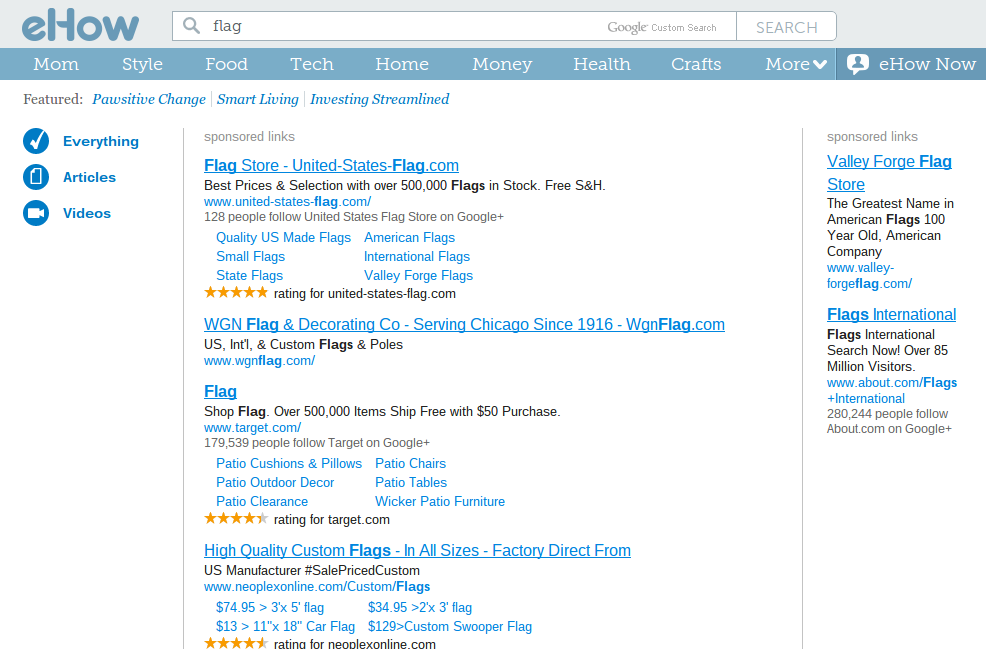Viewport: 986px width, 649px height.
Task: Click the Google Custom Search logo
Action: click(x=663, y=27)
